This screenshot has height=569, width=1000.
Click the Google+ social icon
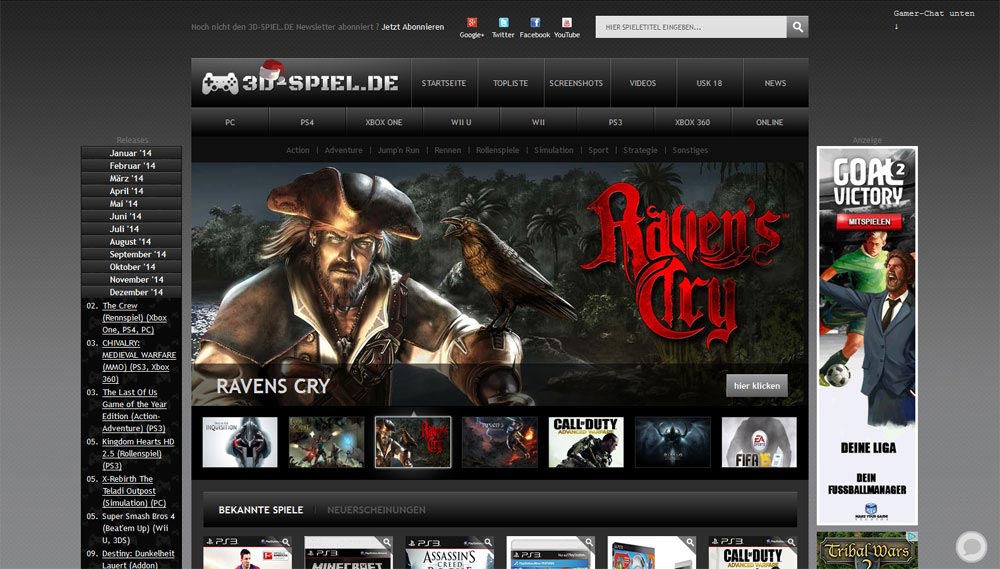[471, 23]
